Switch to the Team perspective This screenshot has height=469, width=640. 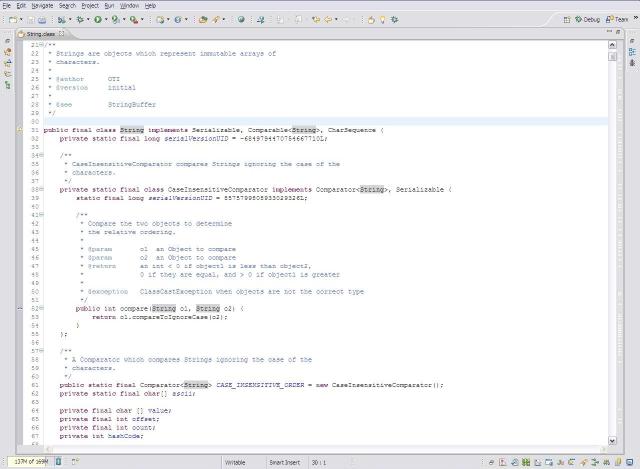tap(621, 19)
